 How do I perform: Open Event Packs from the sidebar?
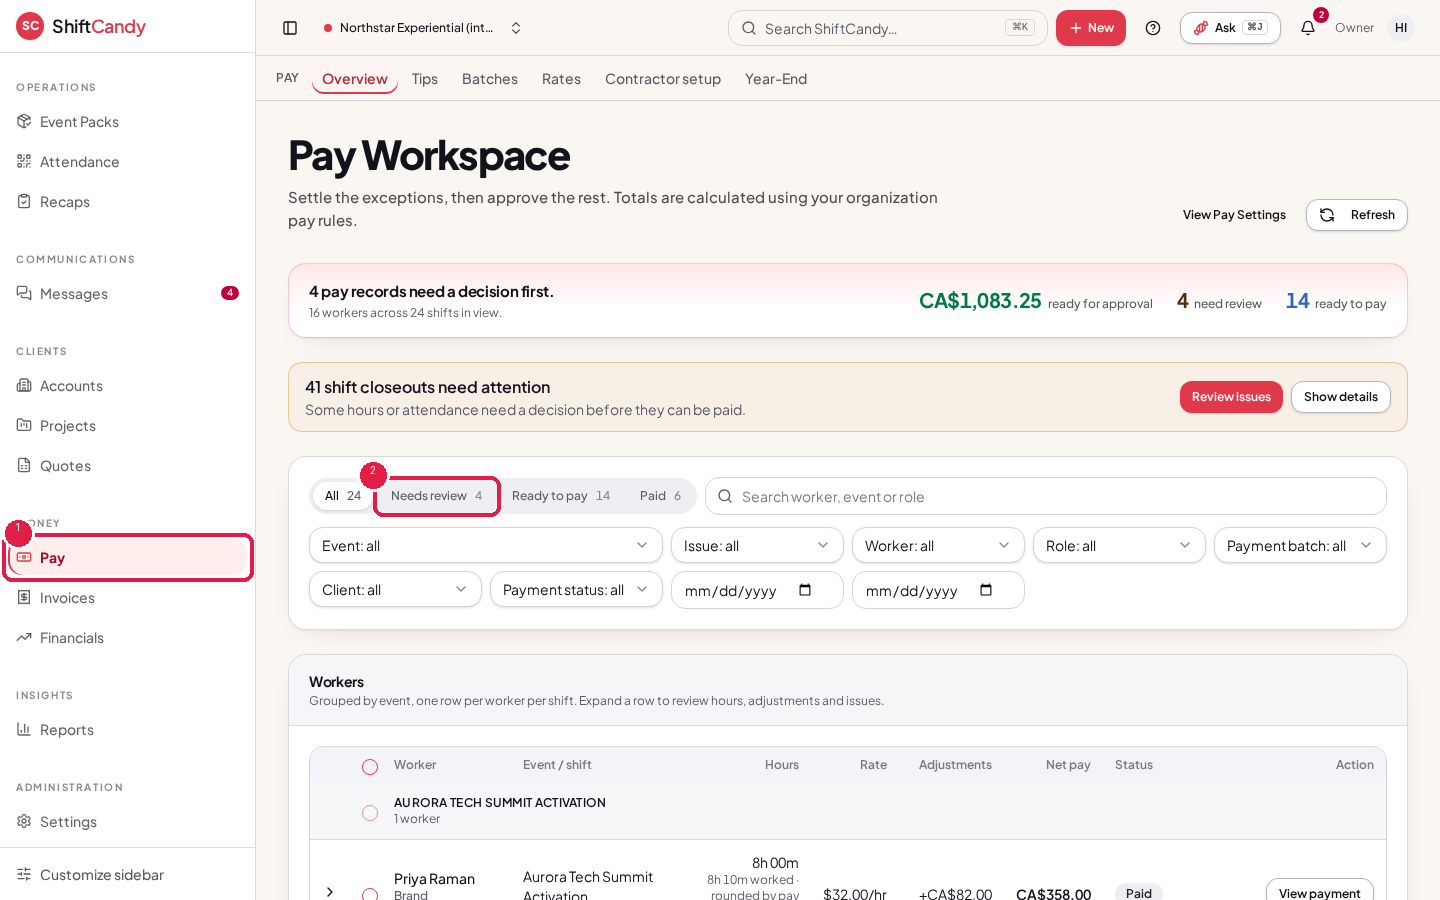[127, 122]
